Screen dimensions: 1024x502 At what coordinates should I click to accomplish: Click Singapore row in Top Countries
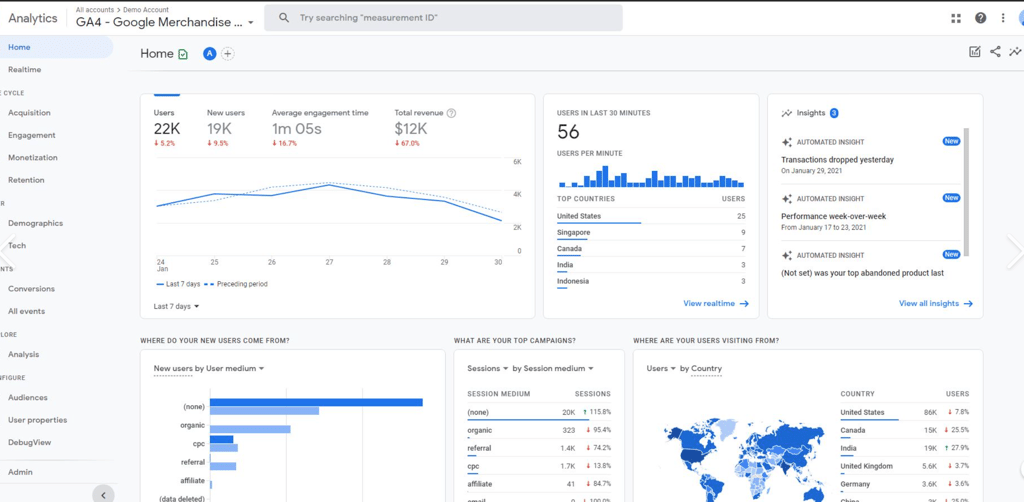(650, 233)
